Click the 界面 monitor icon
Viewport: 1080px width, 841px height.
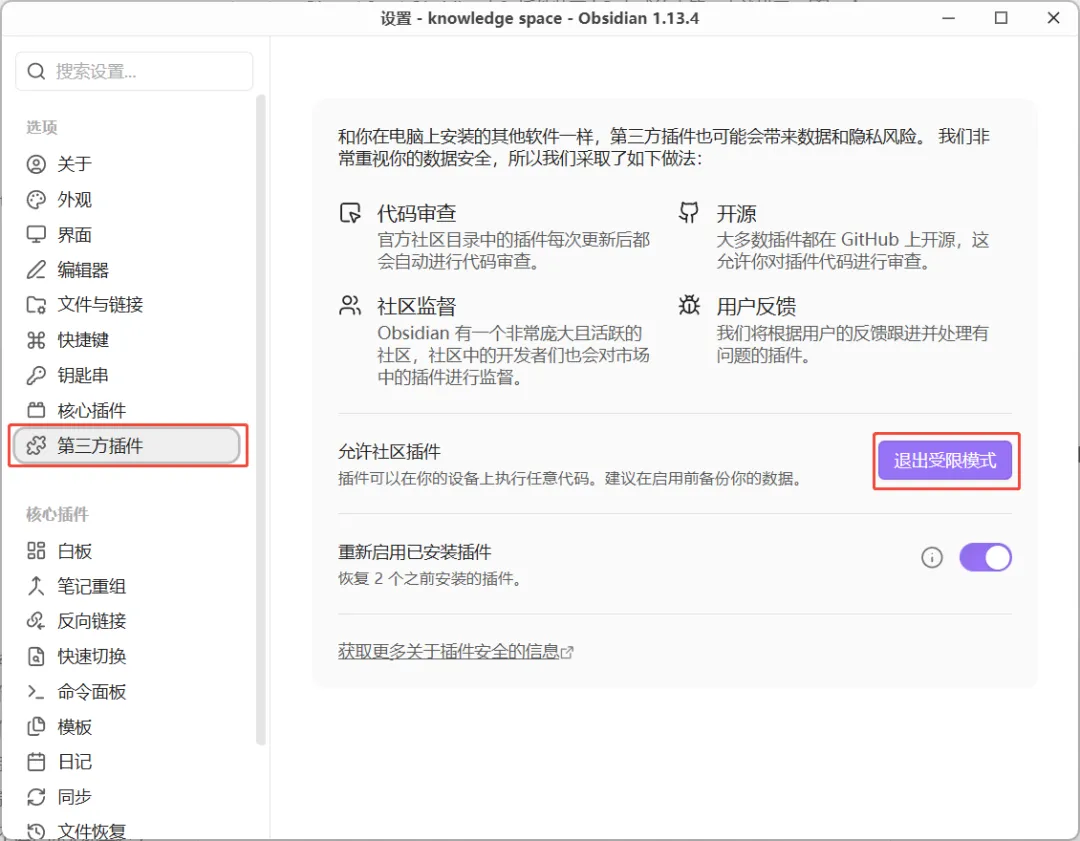coord(36,235)
